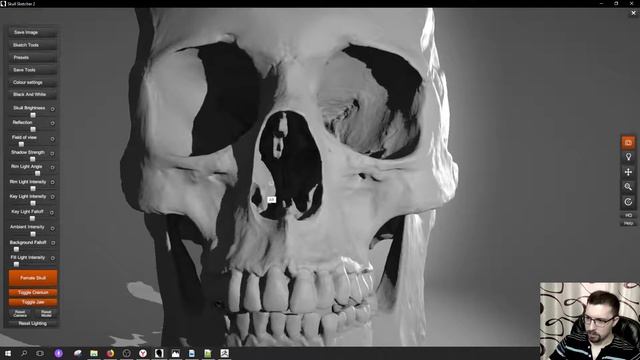Click the Save Image button

coord(33,32)
